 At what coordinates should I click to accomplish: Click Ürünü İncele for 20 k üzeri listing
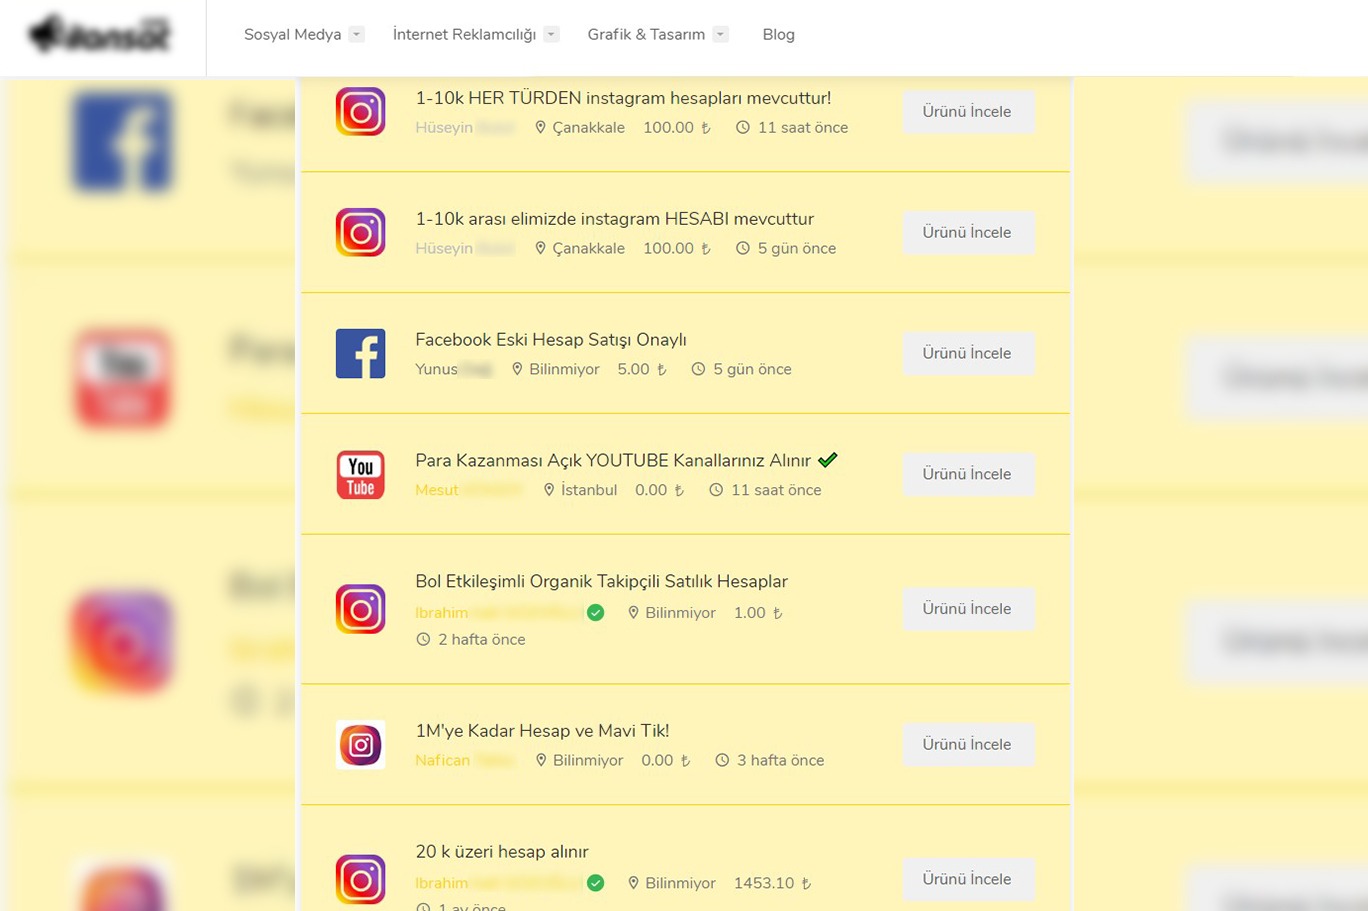[x=968, y=879]
